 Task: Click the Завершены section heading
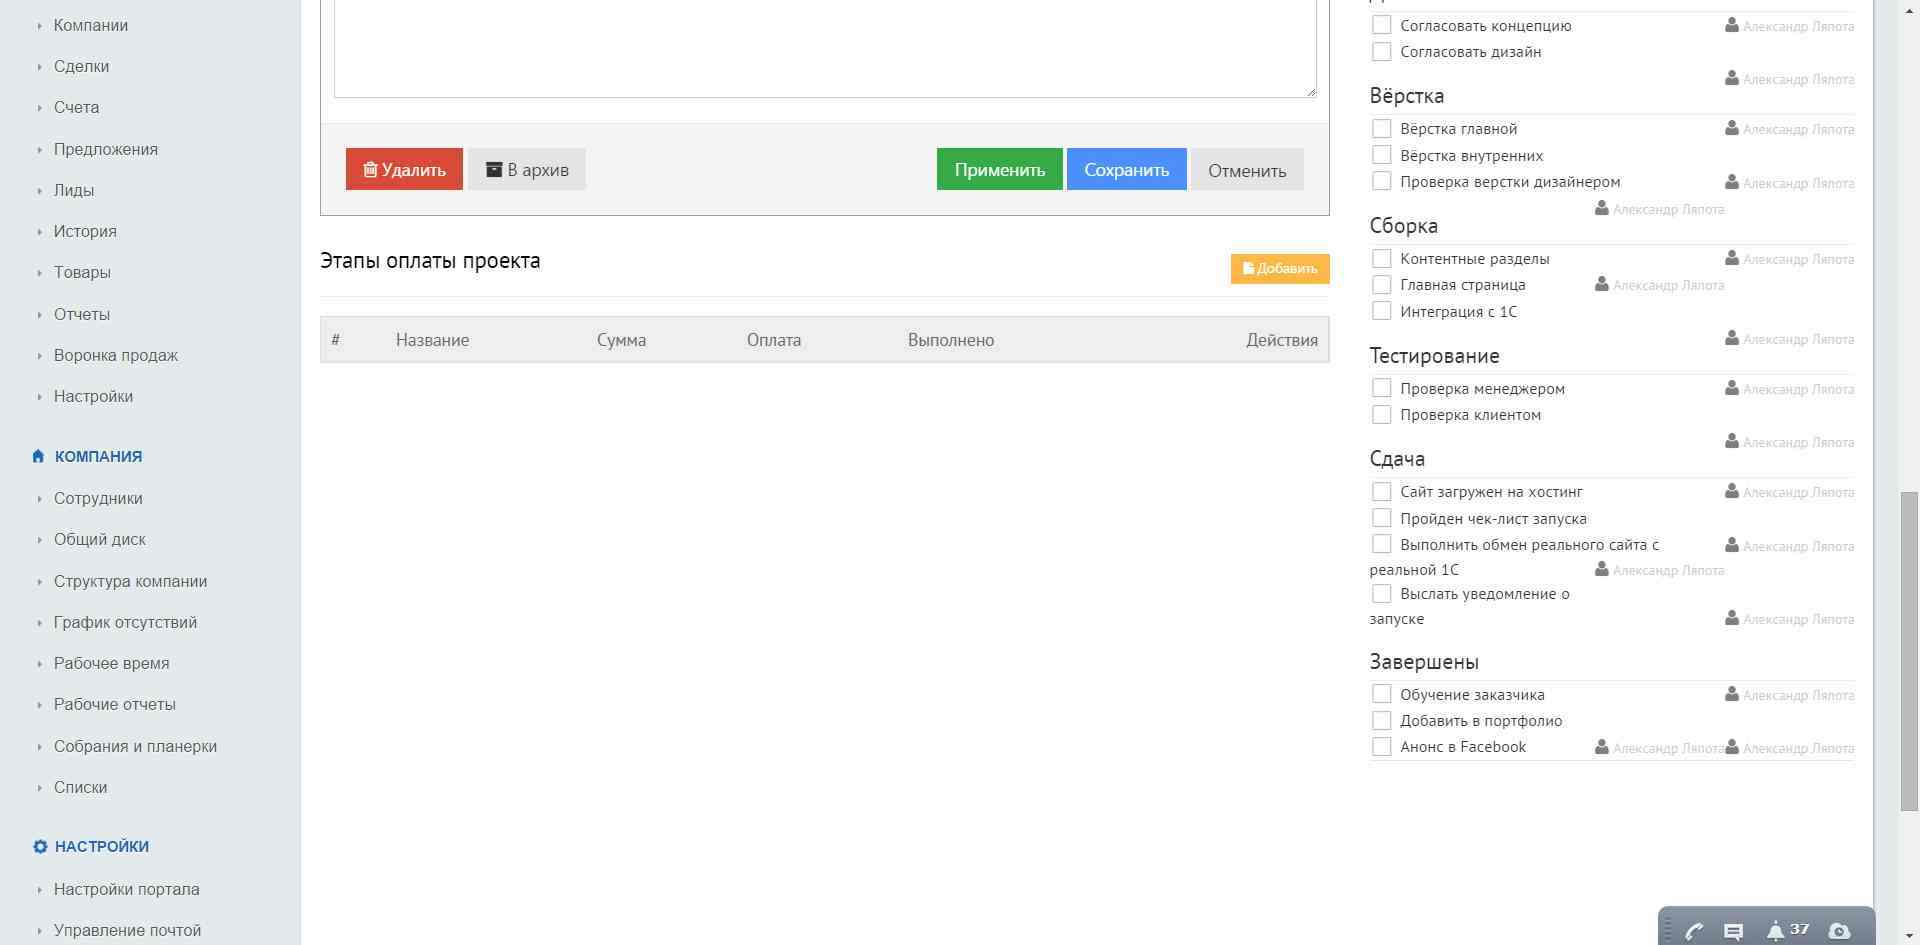point(1424,662)
